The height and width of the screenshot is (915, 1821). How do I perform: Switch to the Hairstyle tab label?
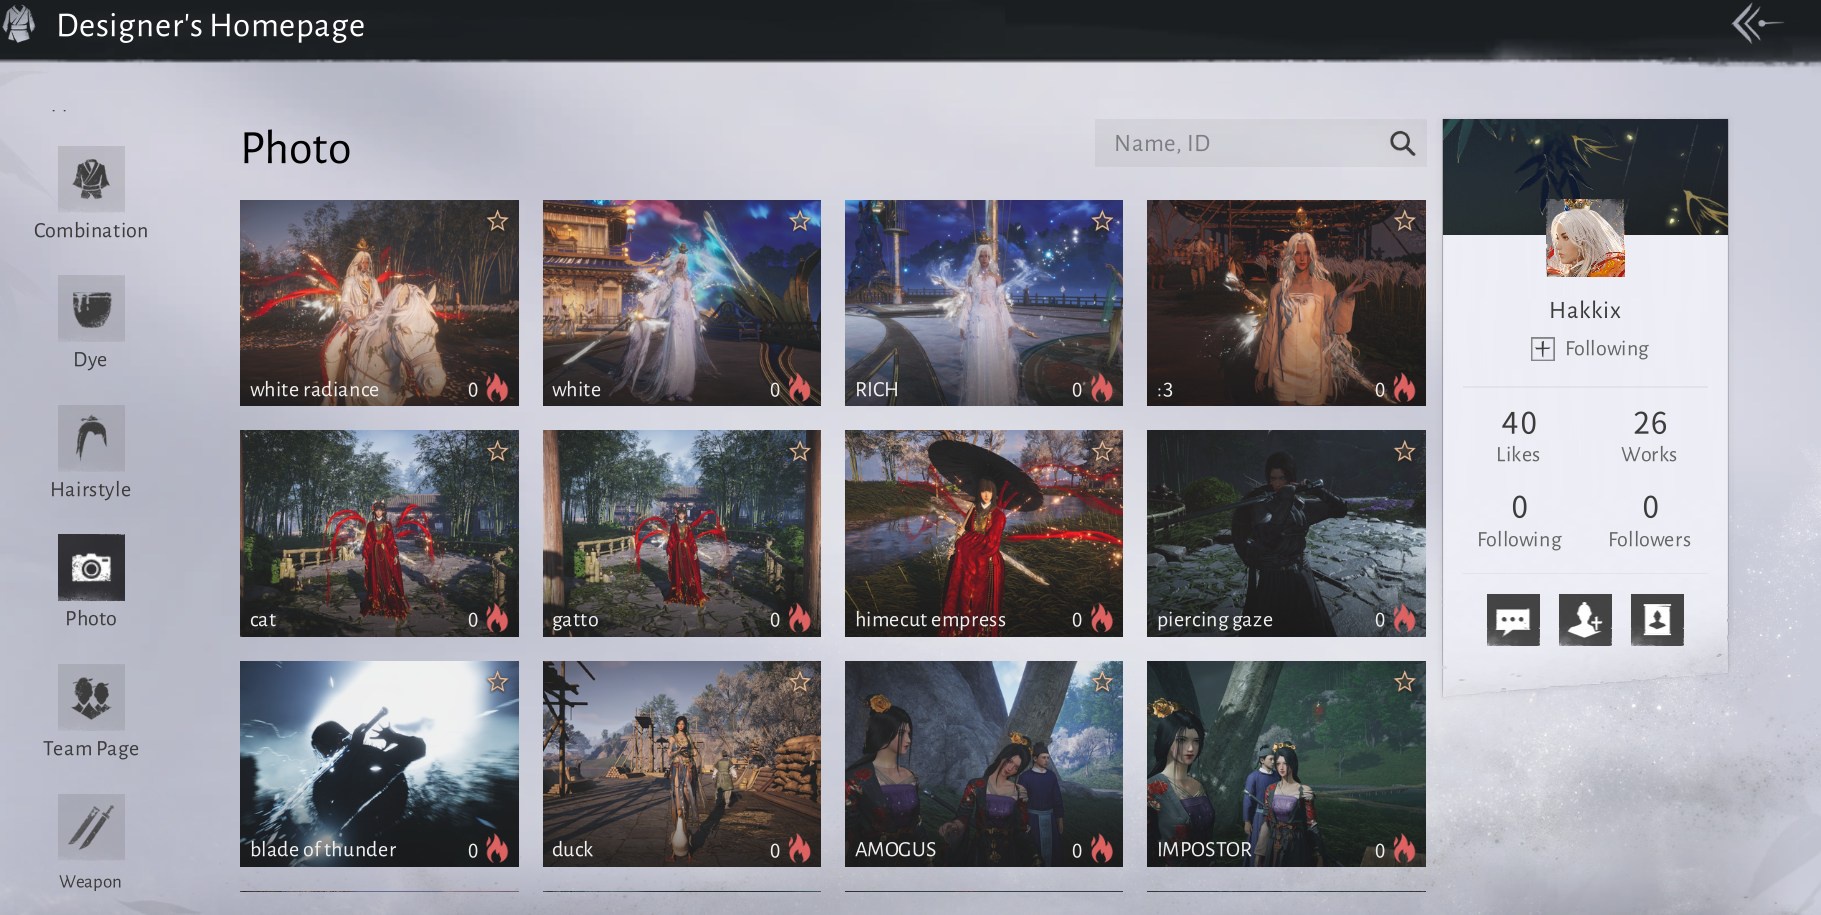(91, 489)
